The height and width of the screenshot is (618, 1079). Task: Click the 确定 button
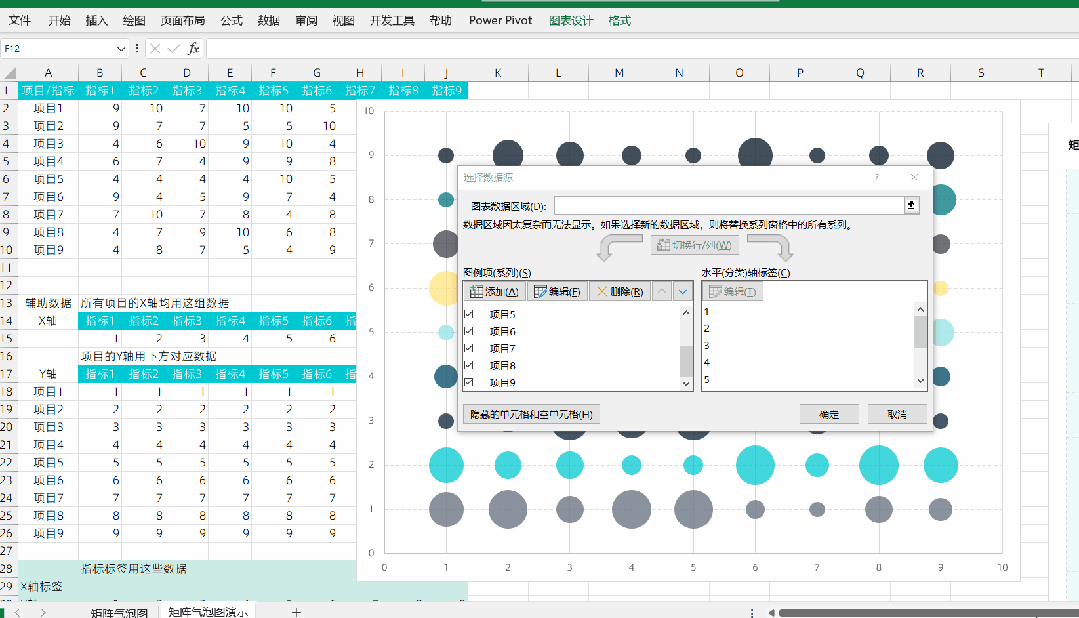tap(829, 414)
